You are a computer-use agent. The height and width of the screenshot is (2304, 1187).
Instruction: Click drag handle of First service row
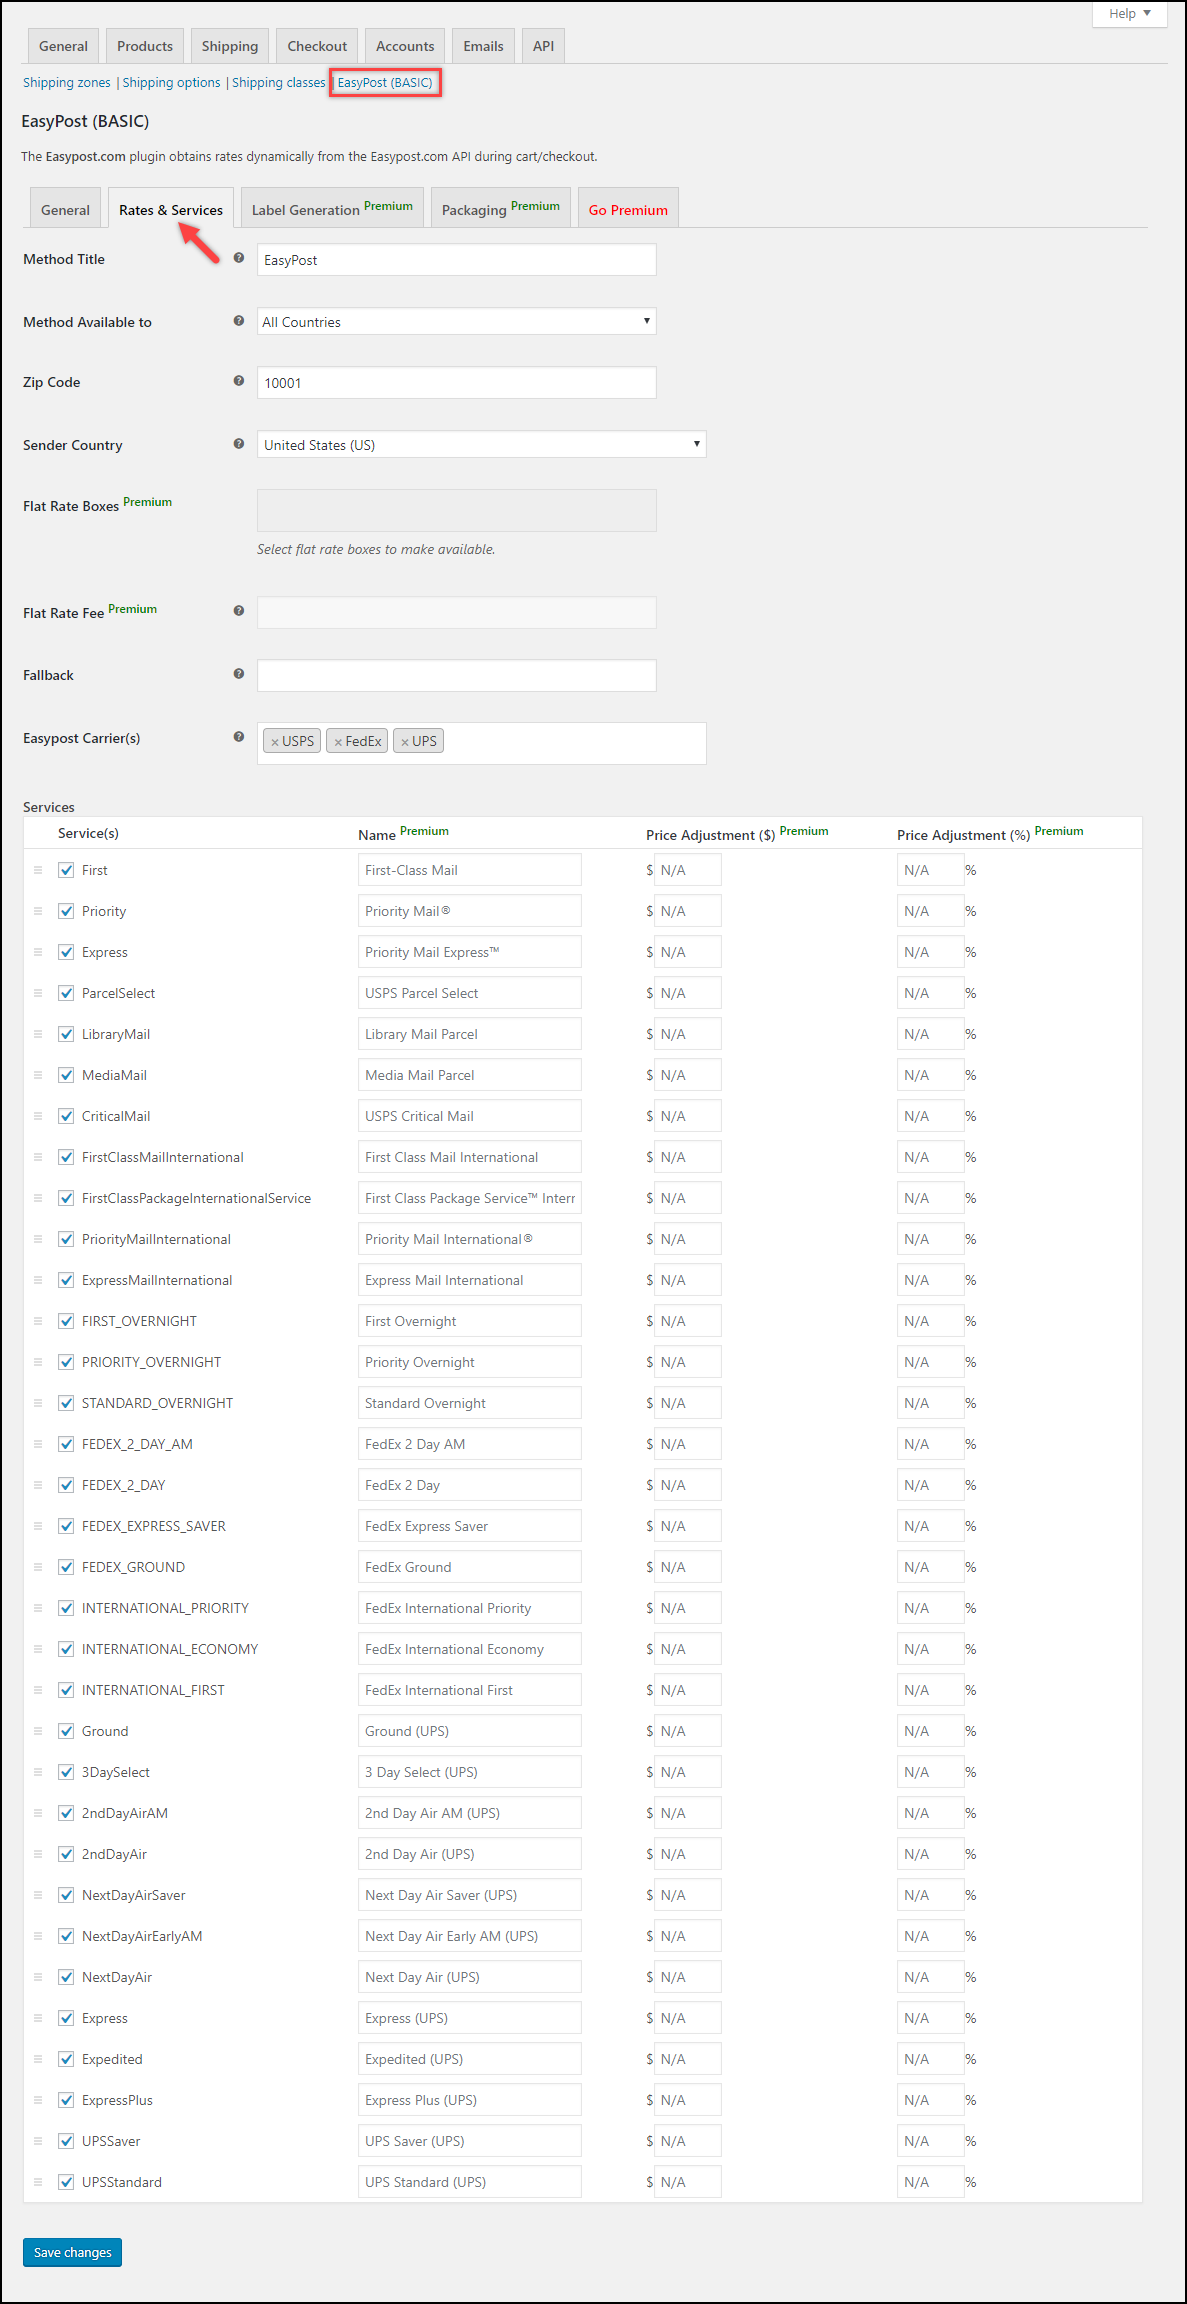point(38,870)
